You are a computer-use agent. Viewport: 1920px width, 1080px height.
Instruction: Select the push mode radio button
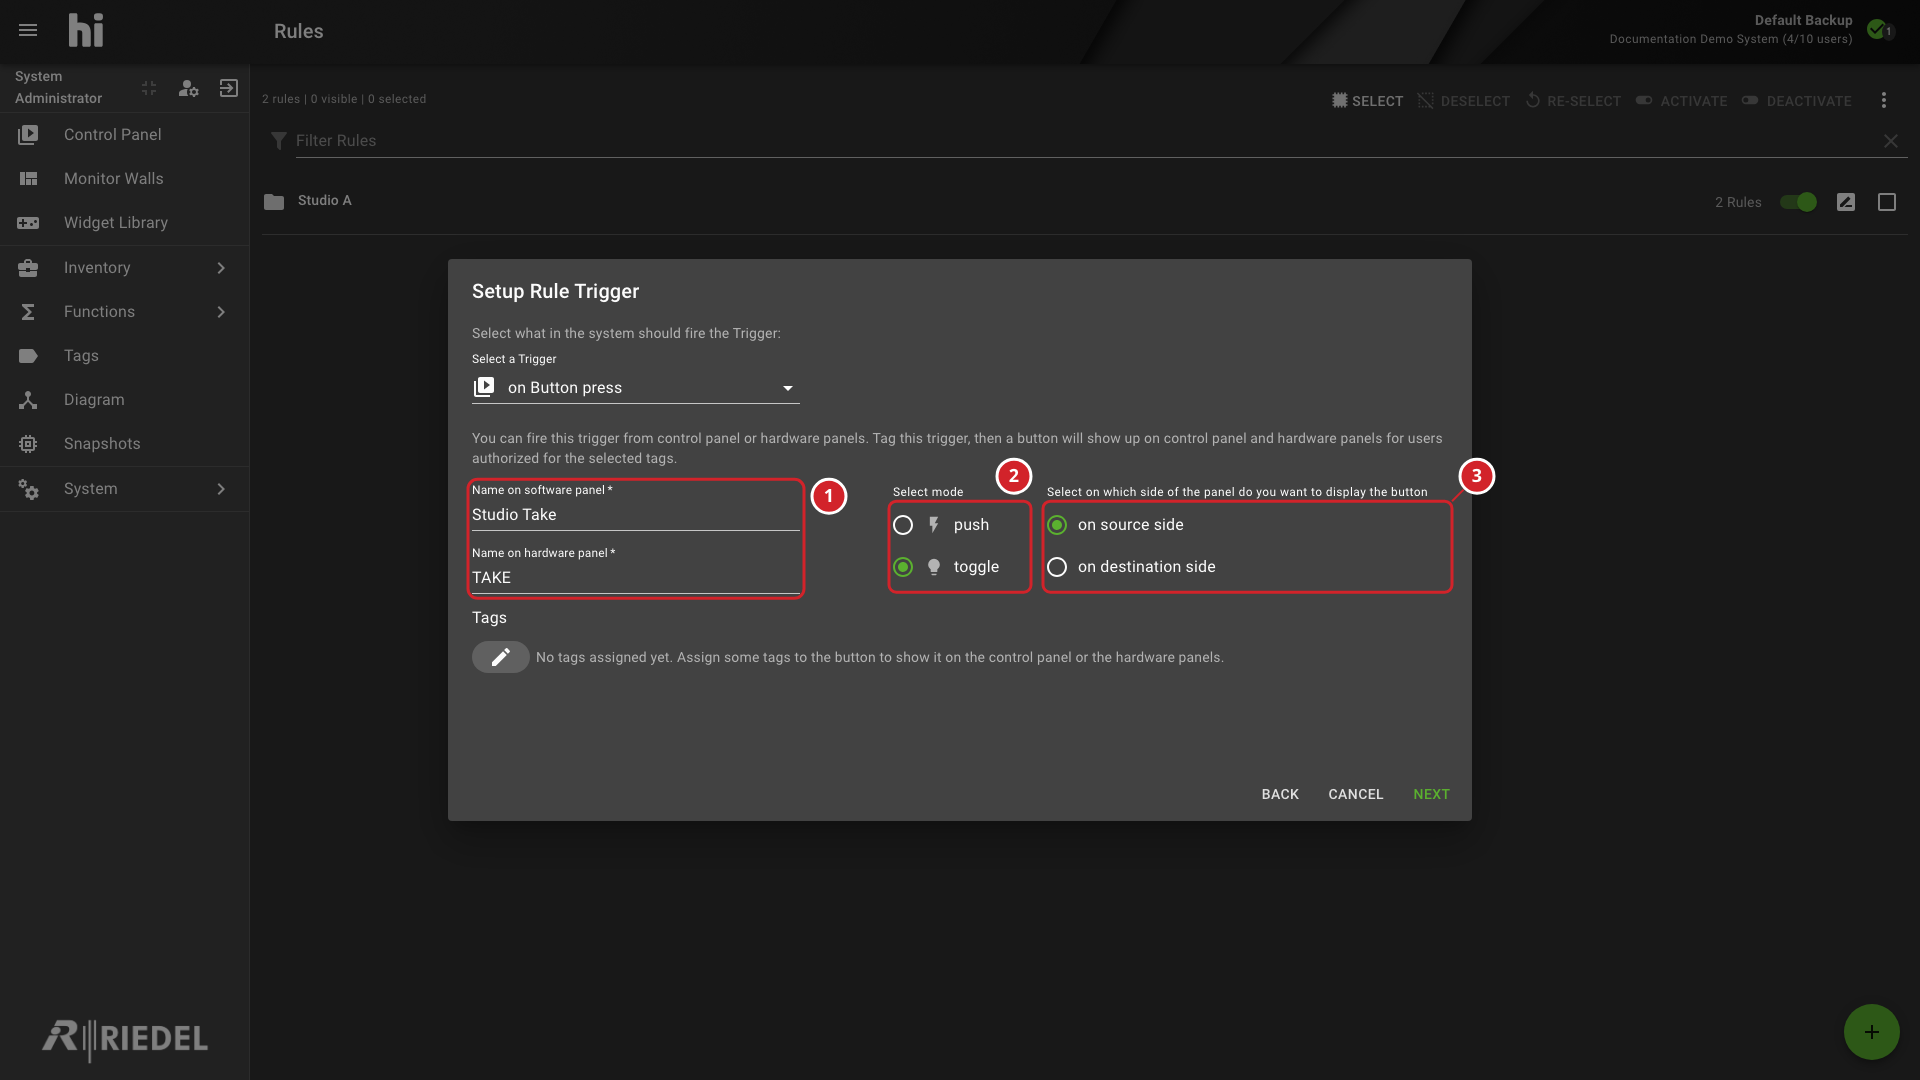pyautogui.click(x=903, y=525)
